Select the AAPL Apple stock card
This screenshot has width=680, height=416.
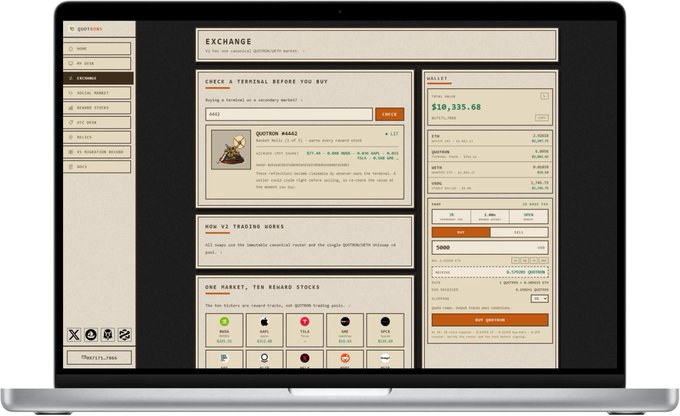point(265,331)
